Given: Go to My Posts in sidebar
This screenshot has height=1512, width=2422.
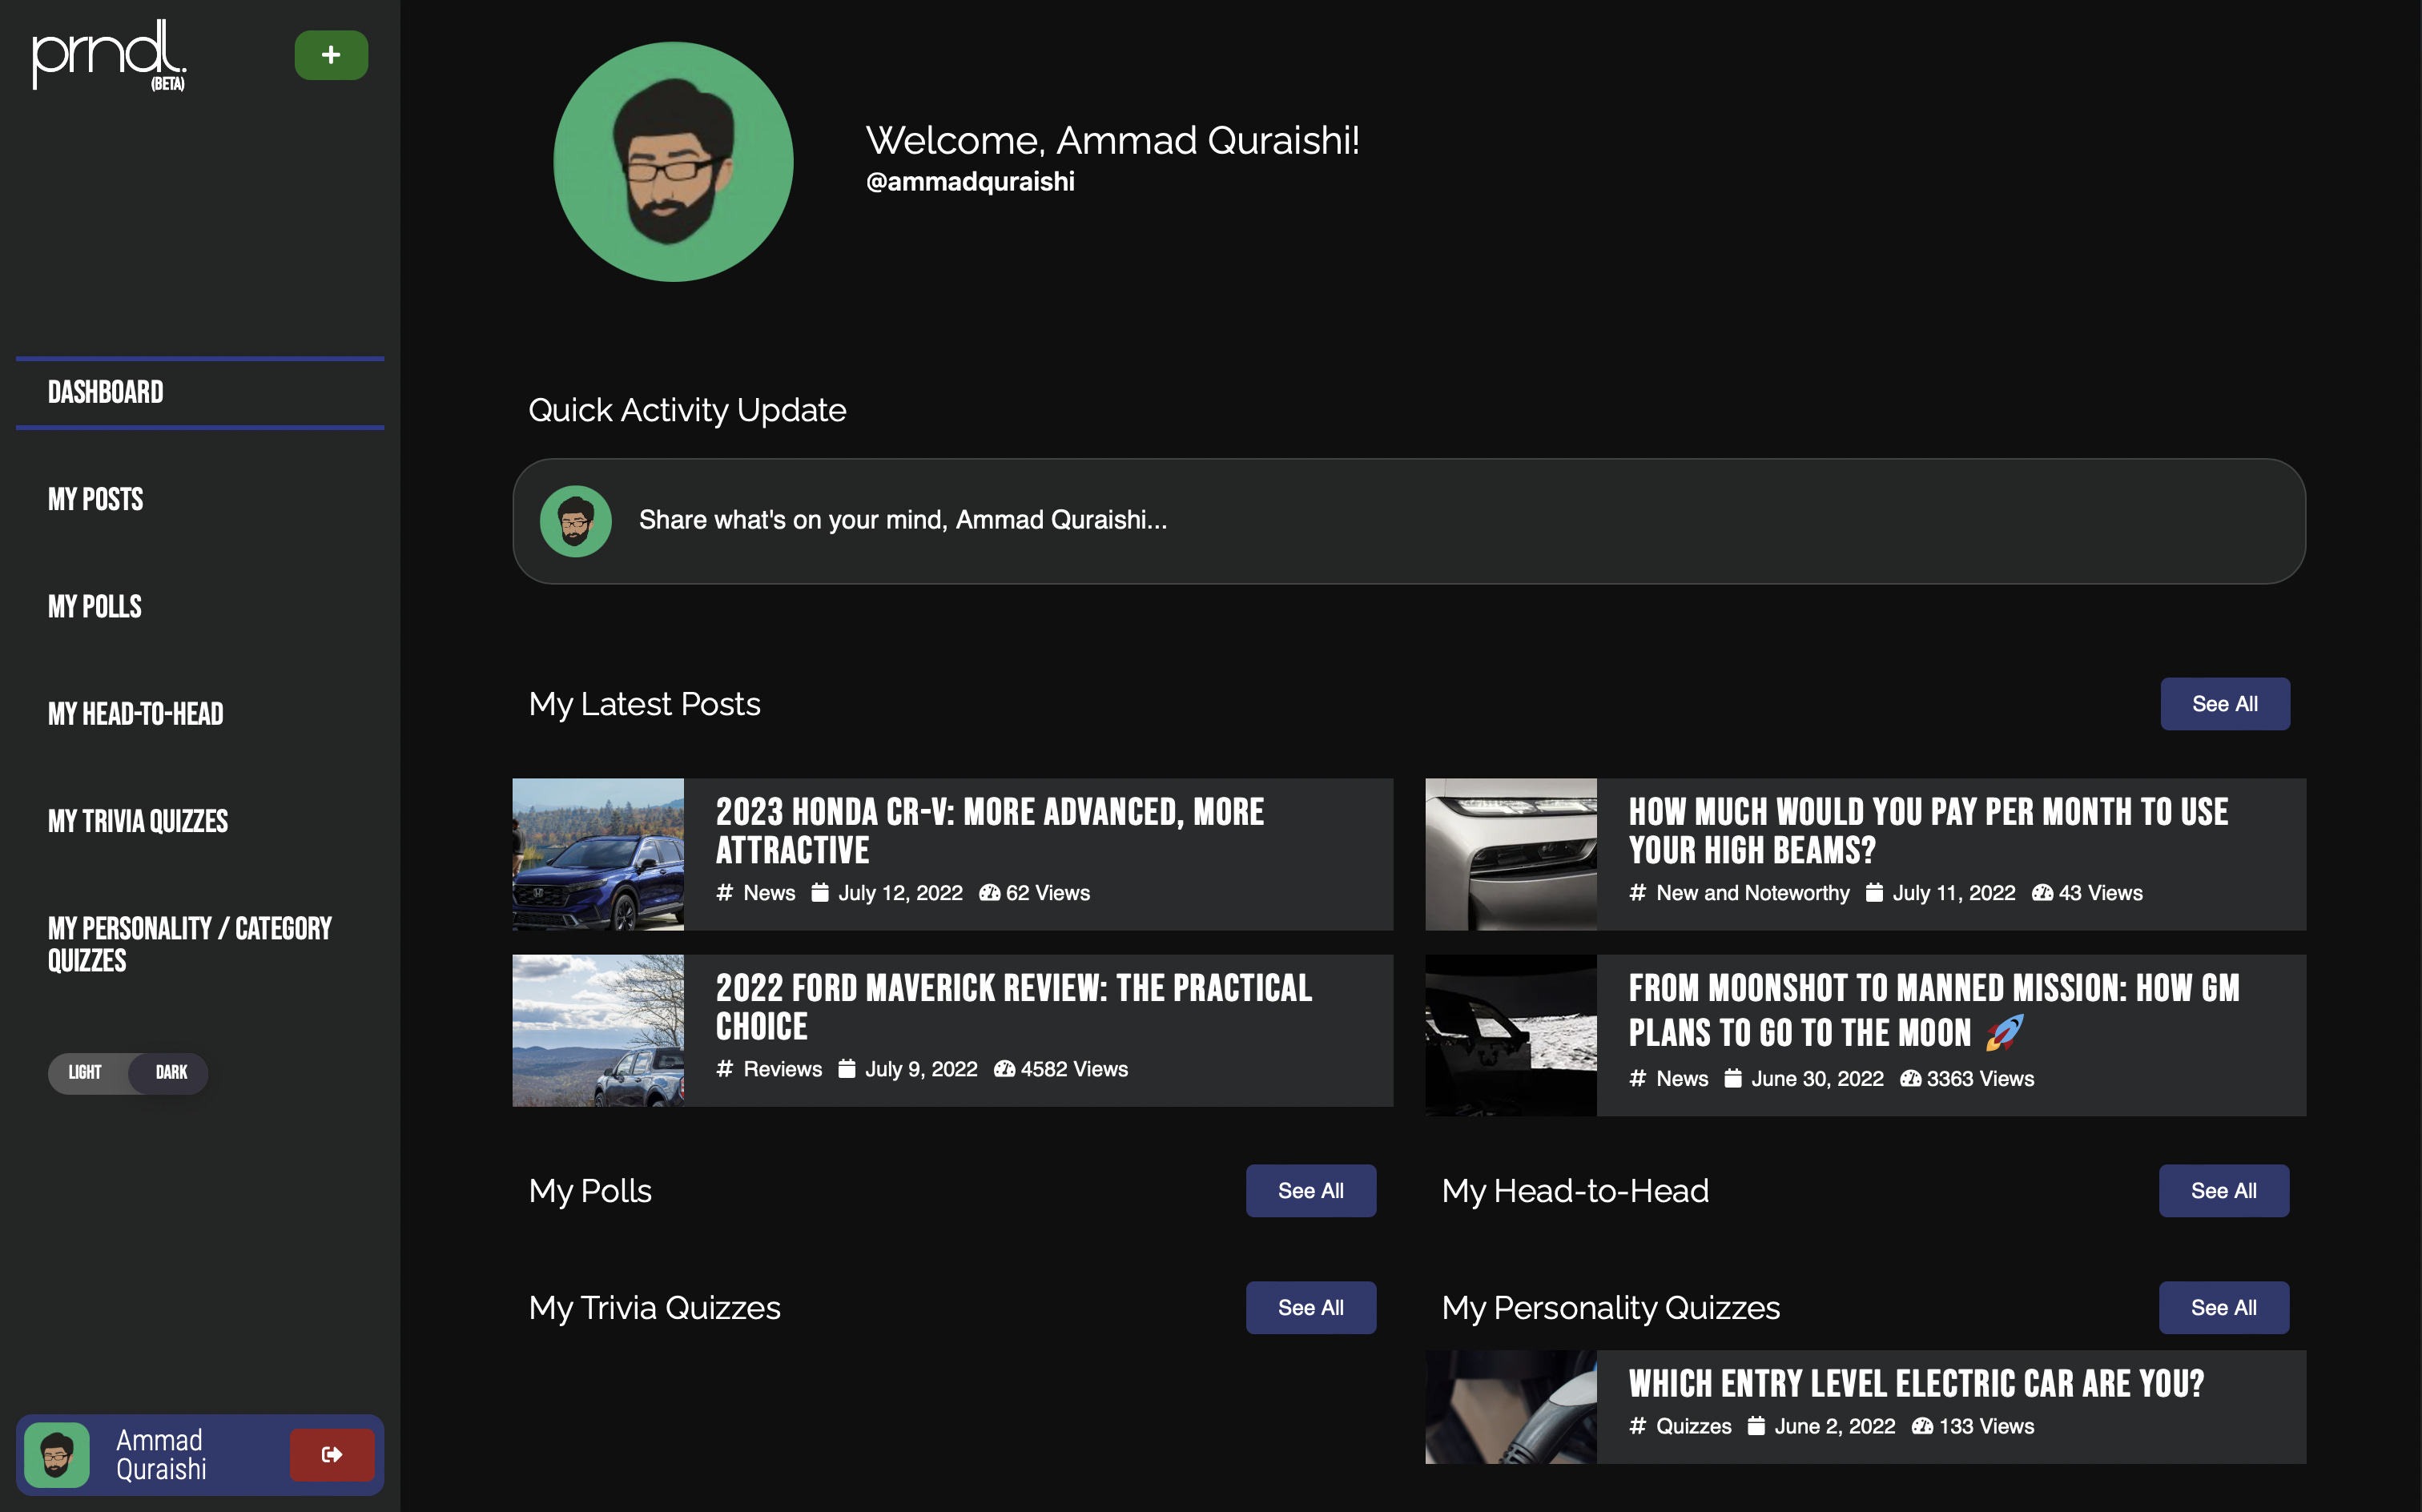Looking at the screenshot, I should (x=96, y=499).
